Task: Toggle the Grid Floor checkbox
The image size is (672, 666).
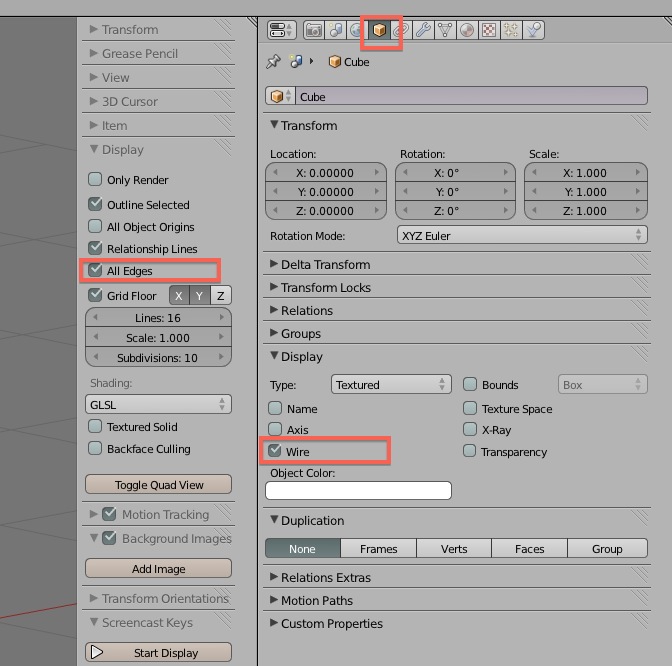Action: pos(95,295)
